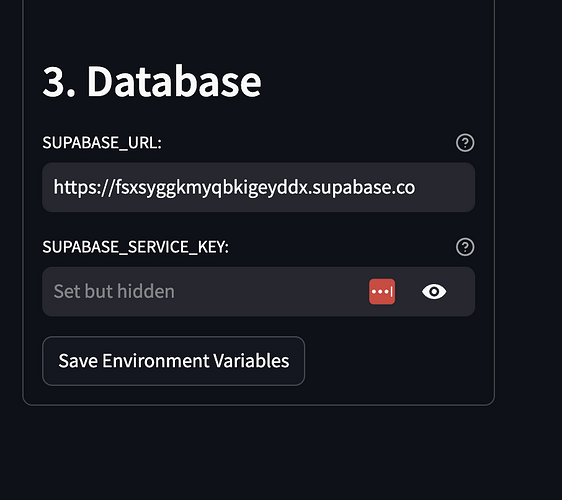Save Environment Variables
This screenshot has width=562, height=500.
[x=173, y=361]
